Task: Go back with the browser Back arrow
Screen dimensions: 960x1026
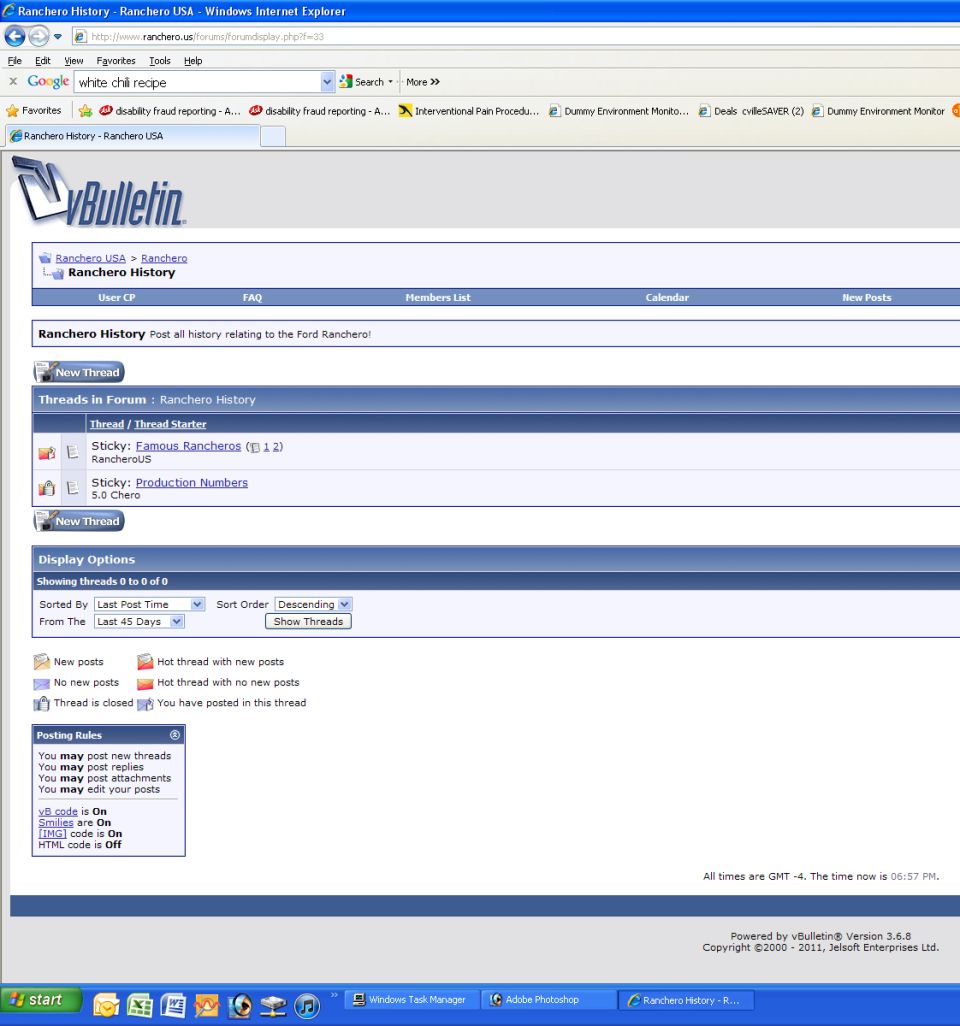Action: click(14, 36)
